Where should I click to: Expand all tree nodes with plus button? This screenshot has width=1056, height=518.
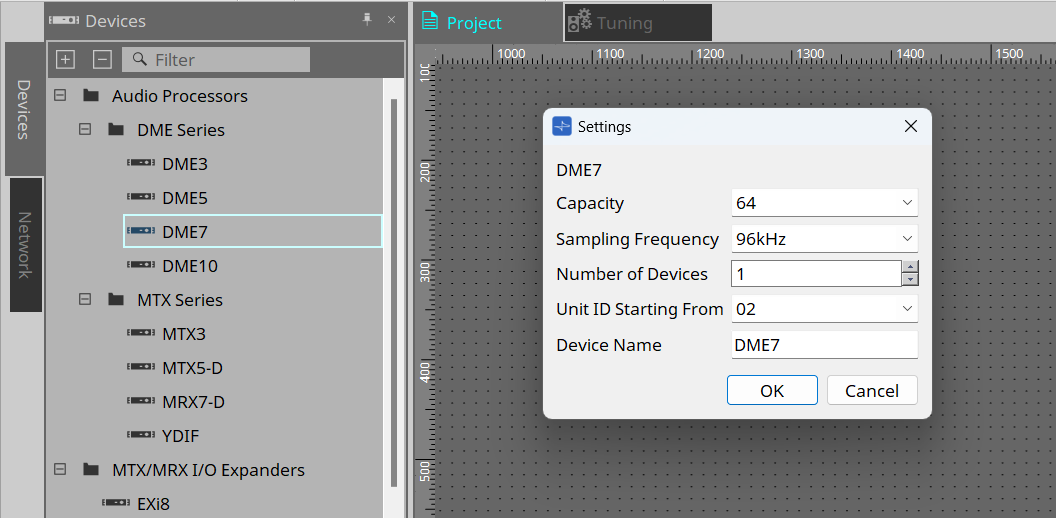(x=65, y=59)
